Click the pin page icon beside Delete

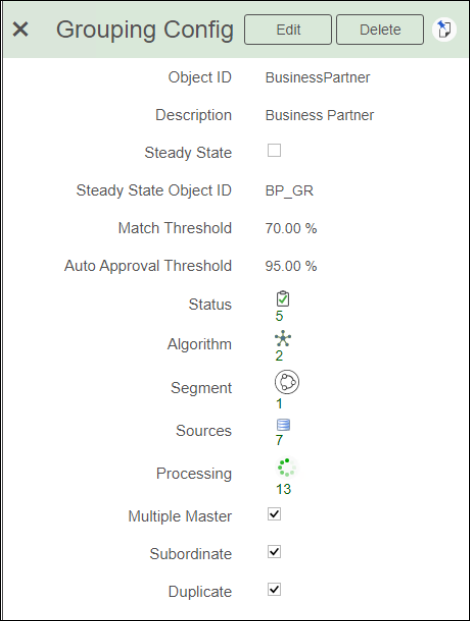pyautogui.click(x=444, y=29)
